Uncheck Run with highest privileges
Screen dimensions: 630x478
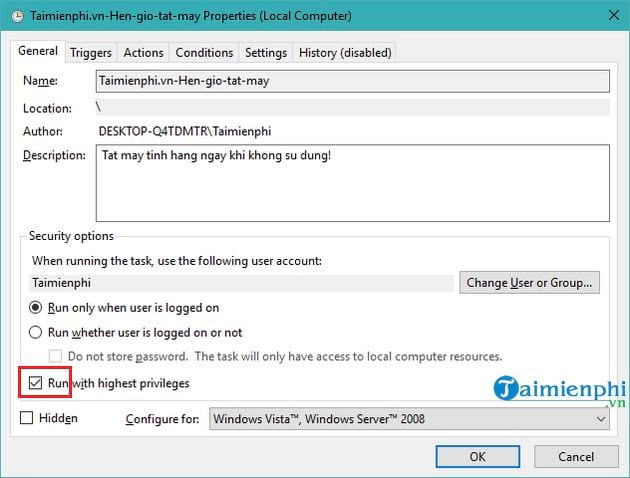click(x=35, y=383)
